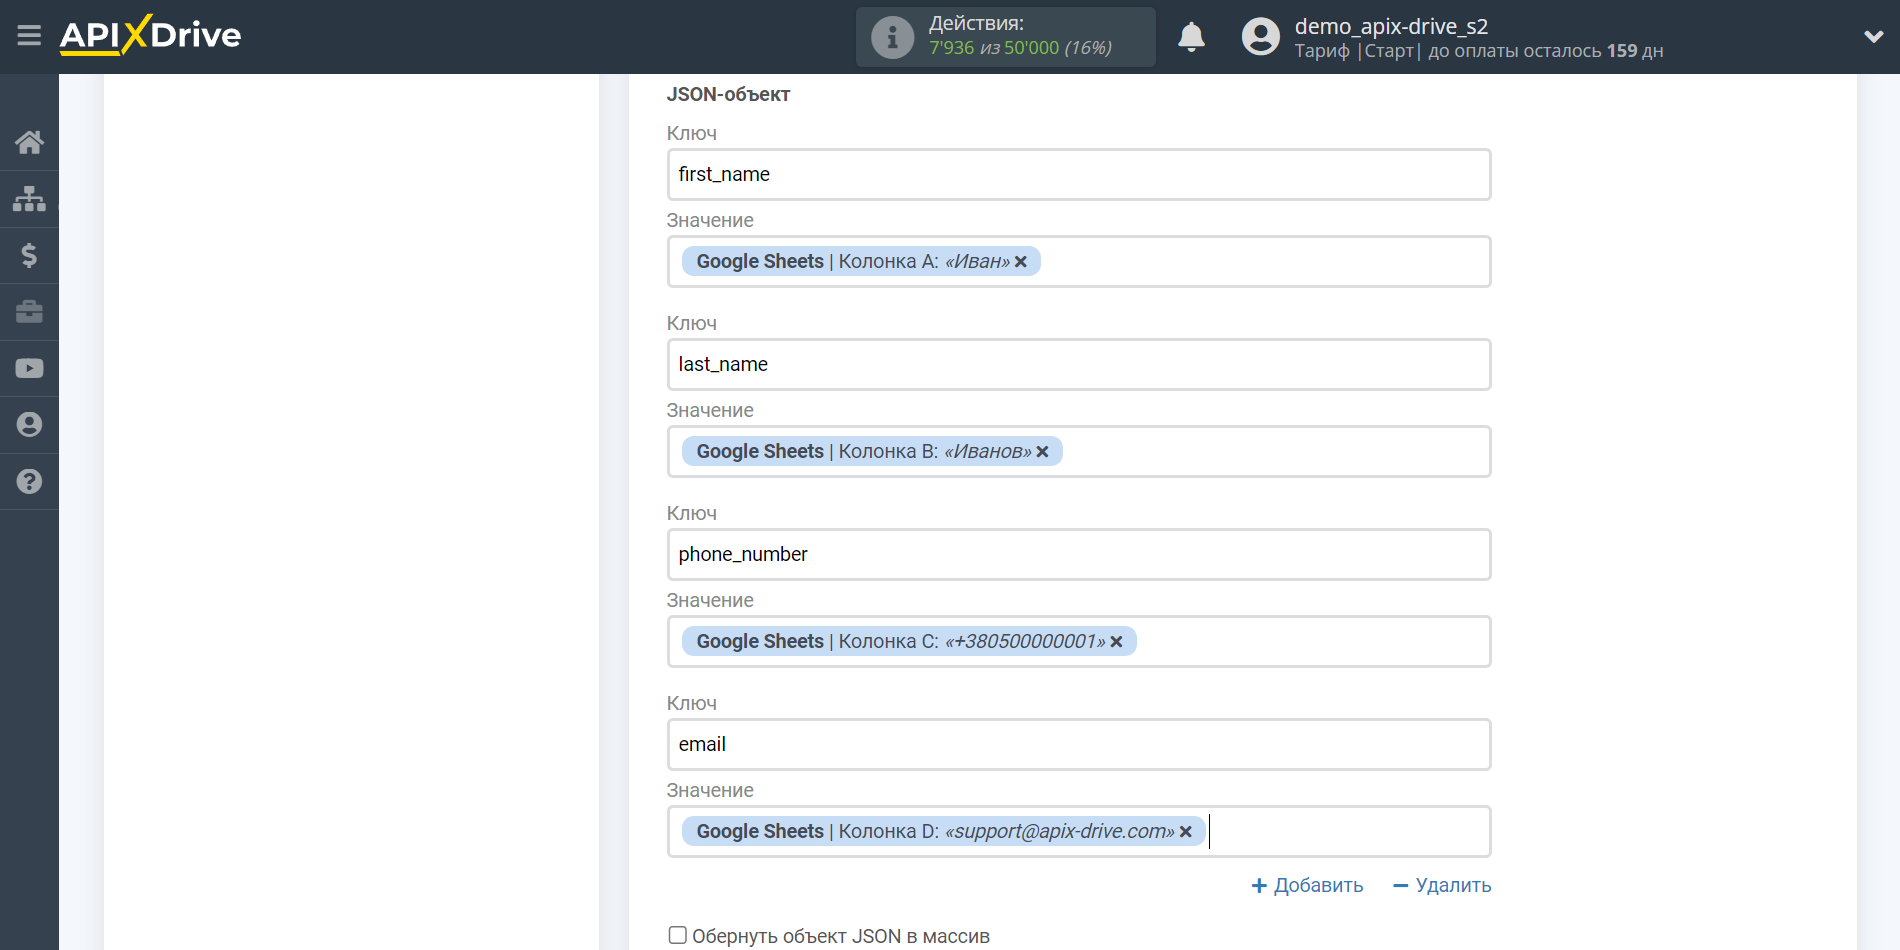Screen dimensions: 1900x950
Task: Click the tariff 'Старт' text
Action: tap(1388, 51)
